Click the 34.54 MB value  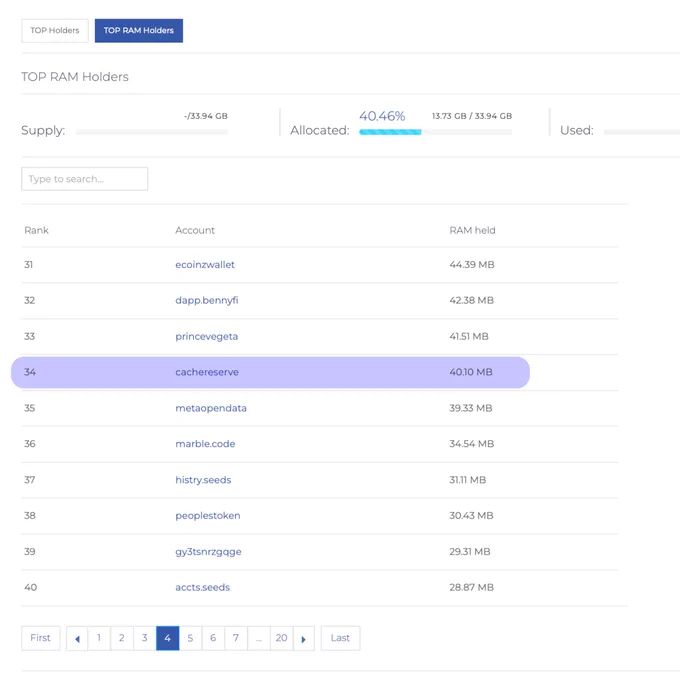click(x=472, y=444)
